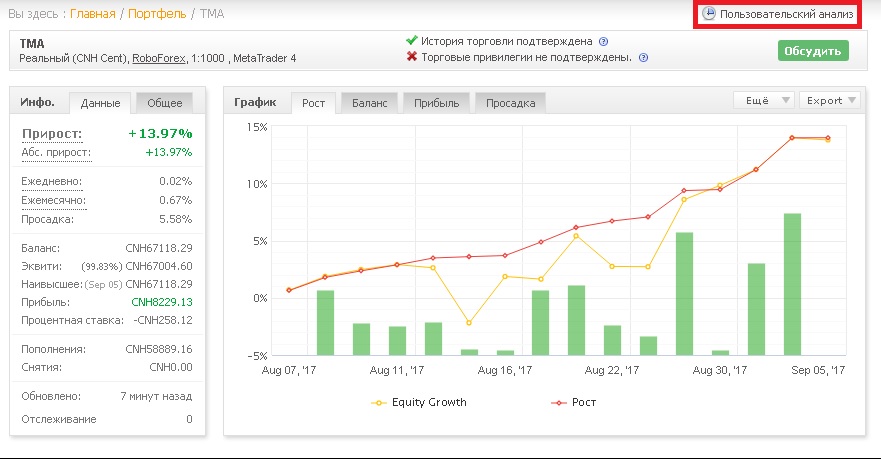Screen dimensions: 881x459
Task: Click the clock icon beside Пользовательский анализ
Action: pos(709,13)
